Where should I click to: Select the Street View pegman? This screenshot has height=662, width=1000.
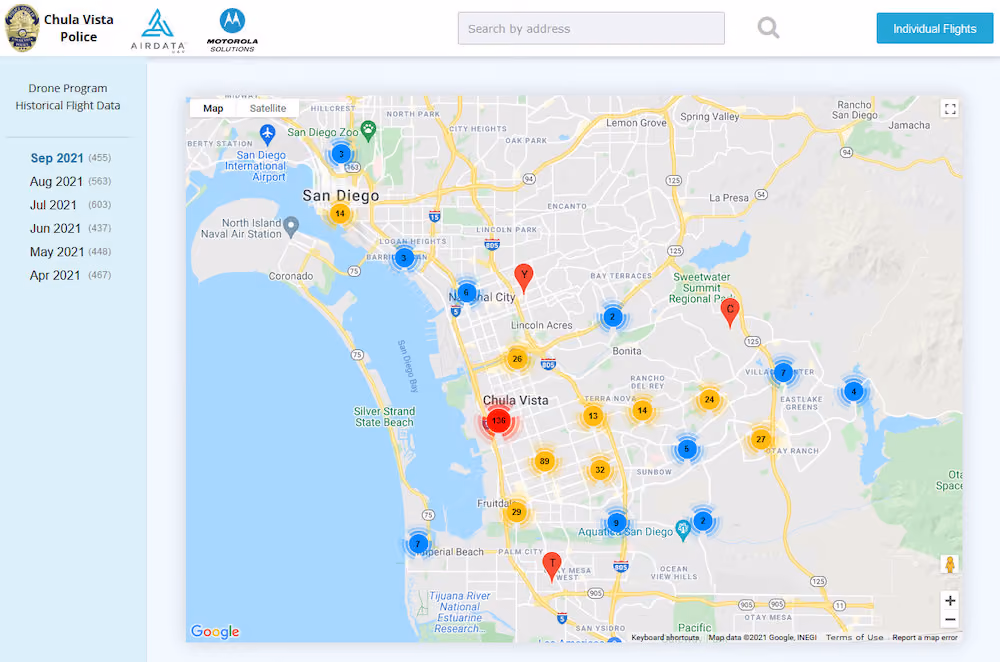pos(950,564)
